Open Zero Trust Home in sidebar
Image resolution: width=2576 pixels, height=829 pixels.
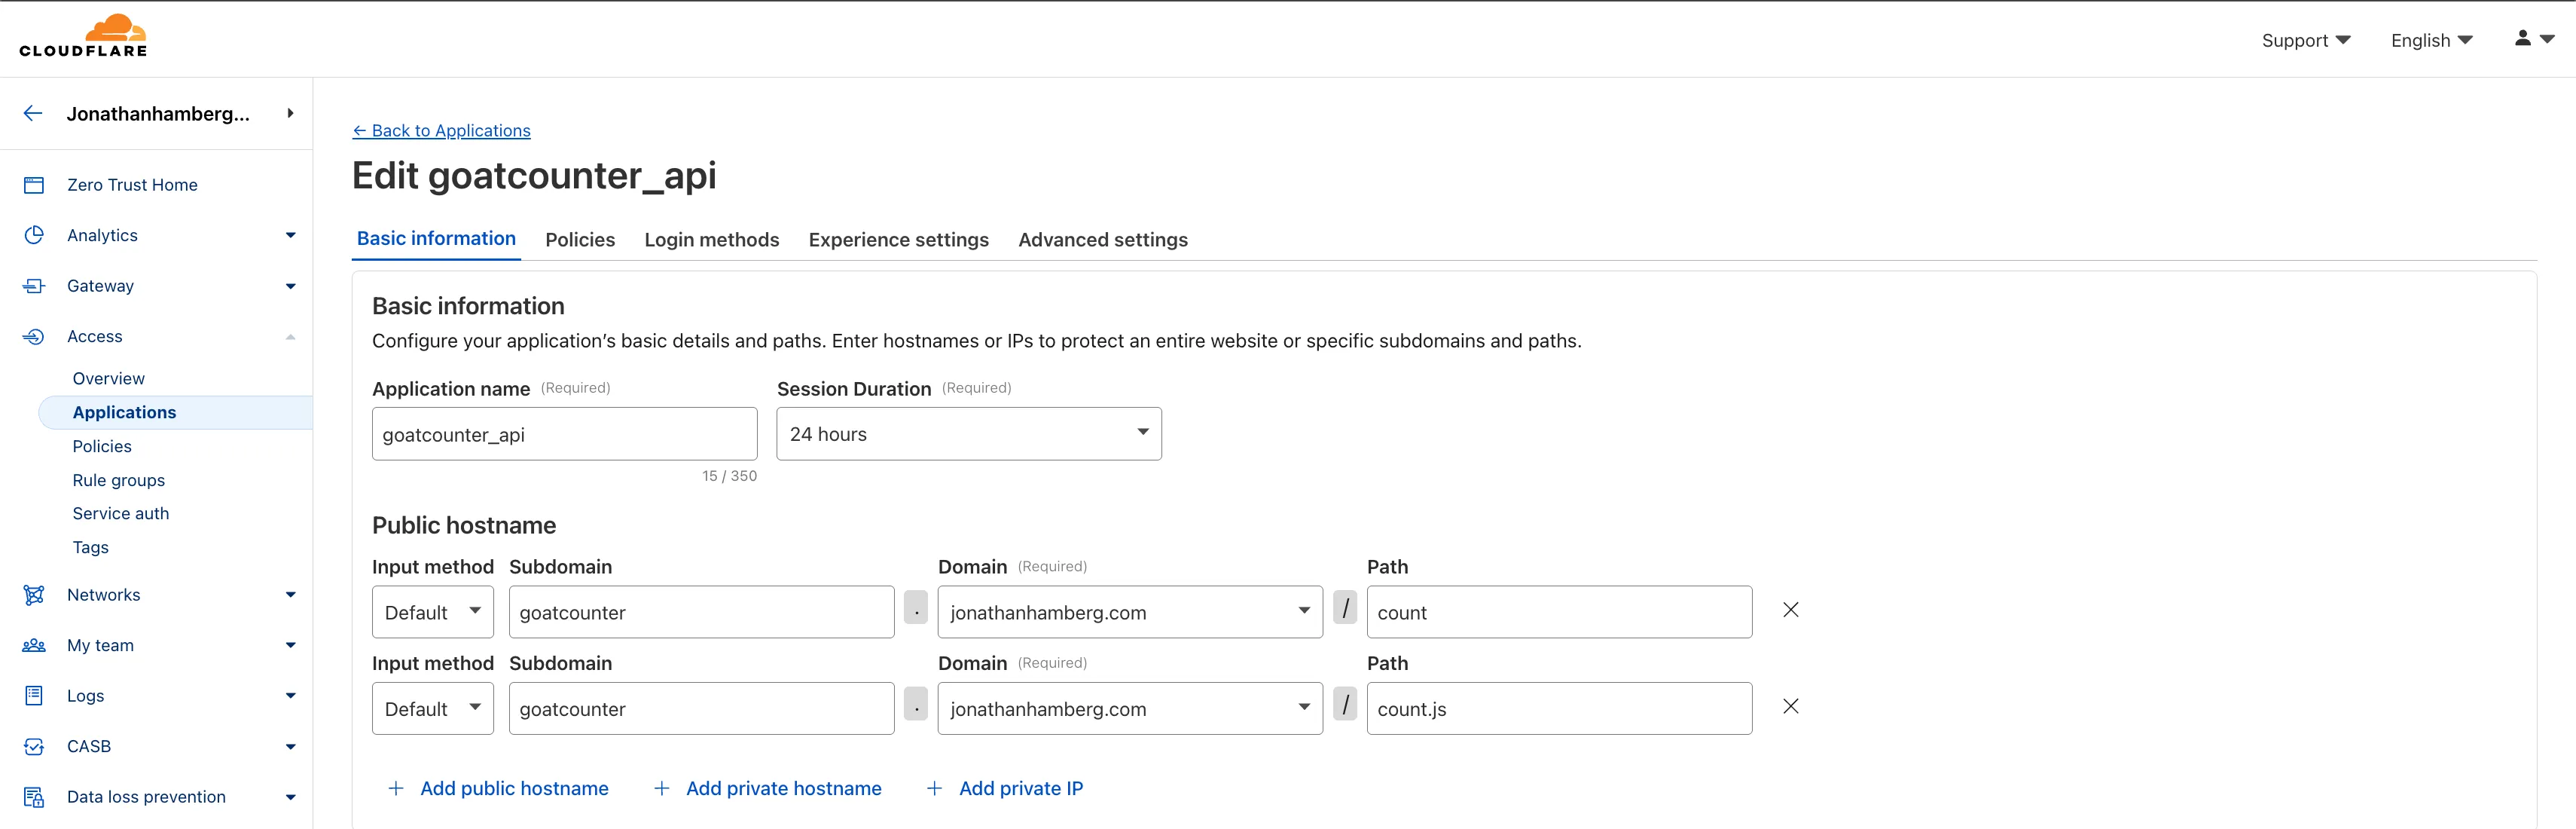coord(132,185)
